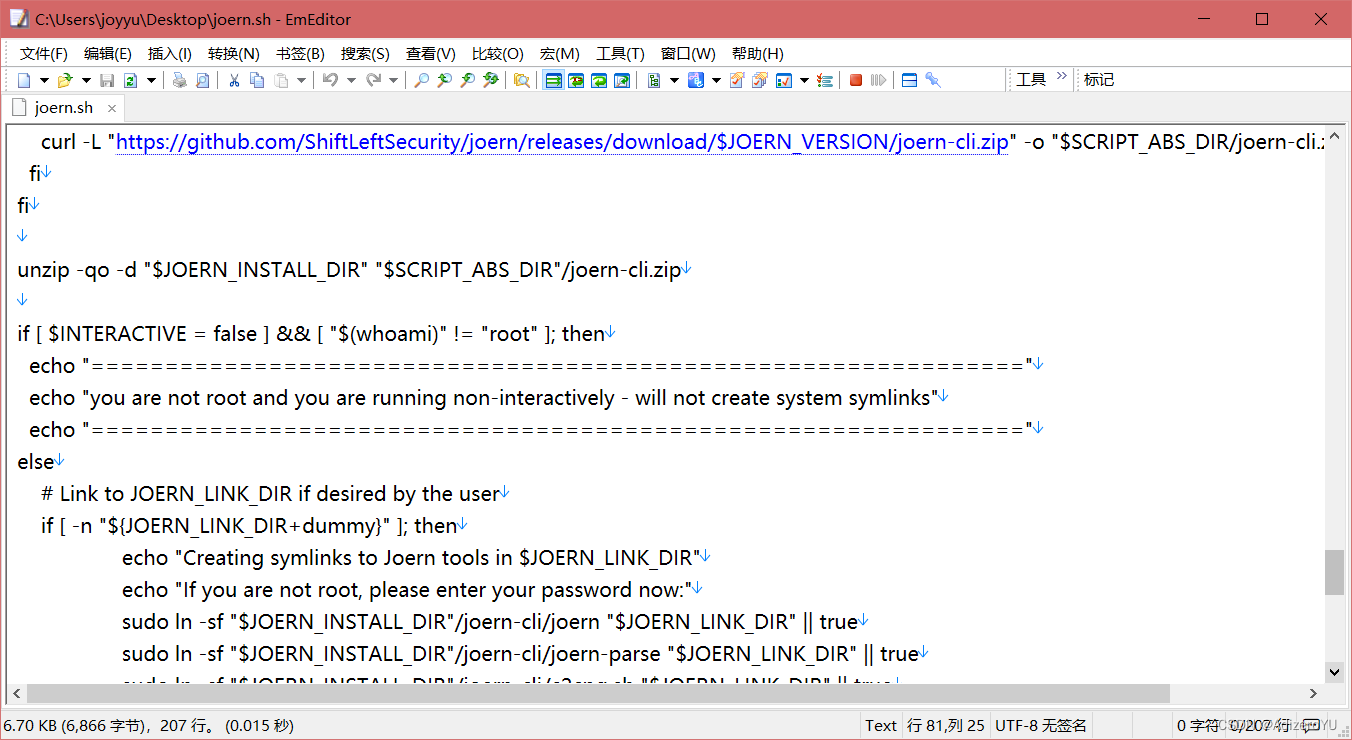Toggle the word wrap mode icon
This screenshot has height=740, width=1352.
tap(554, 79)
